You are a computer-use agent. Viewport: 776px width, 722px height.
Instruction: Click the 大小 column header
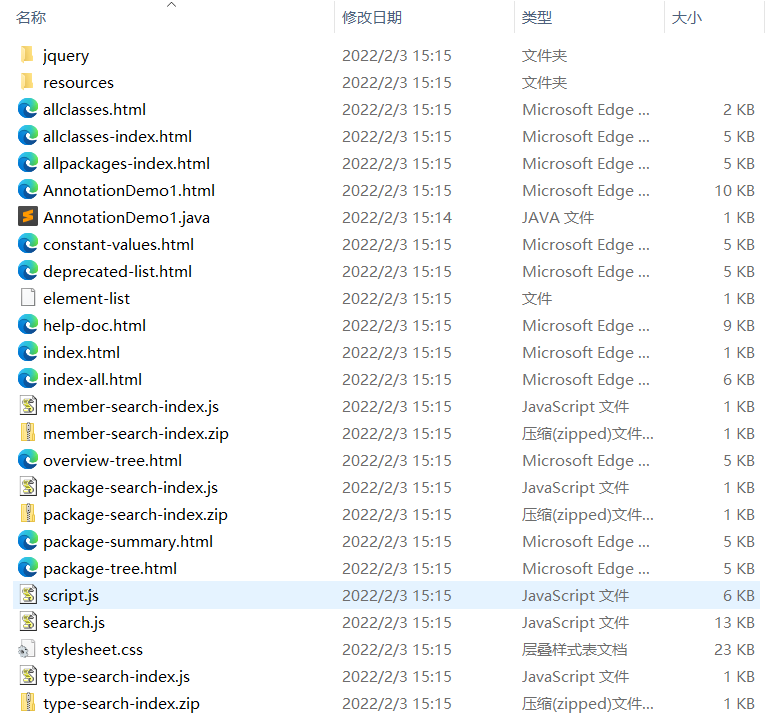[x=686, y=18]
